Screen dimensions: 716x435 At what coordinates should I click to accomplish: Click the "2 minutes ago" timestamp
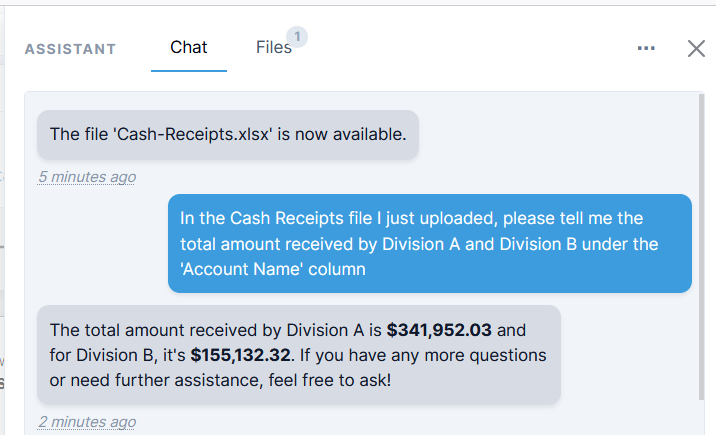(87, 421)
